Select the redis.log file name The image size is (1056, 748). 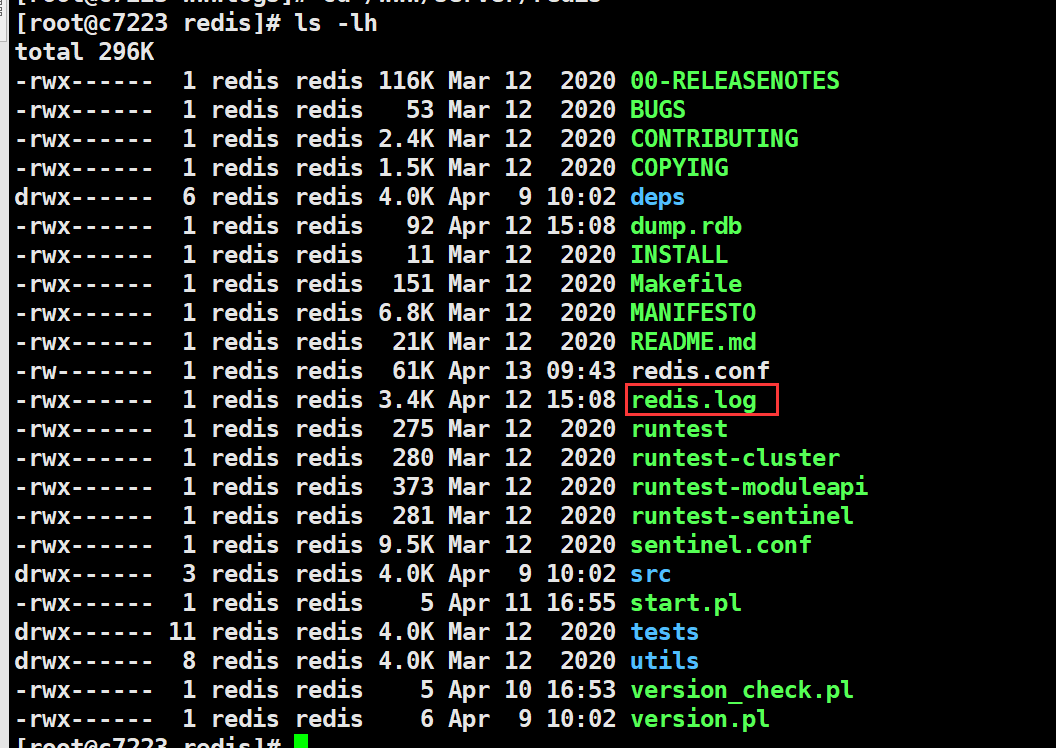694,400
